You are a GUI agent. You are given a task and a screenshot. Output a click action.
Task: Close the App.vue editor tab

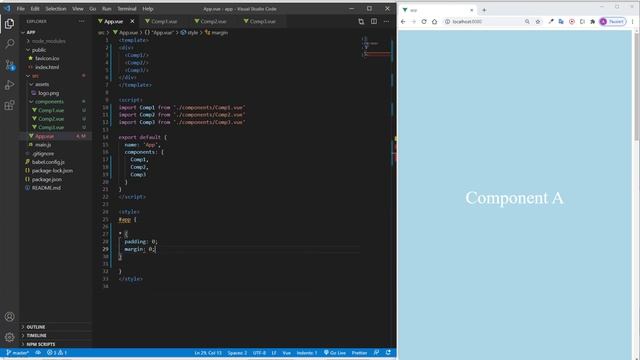[x=132, y=21]
